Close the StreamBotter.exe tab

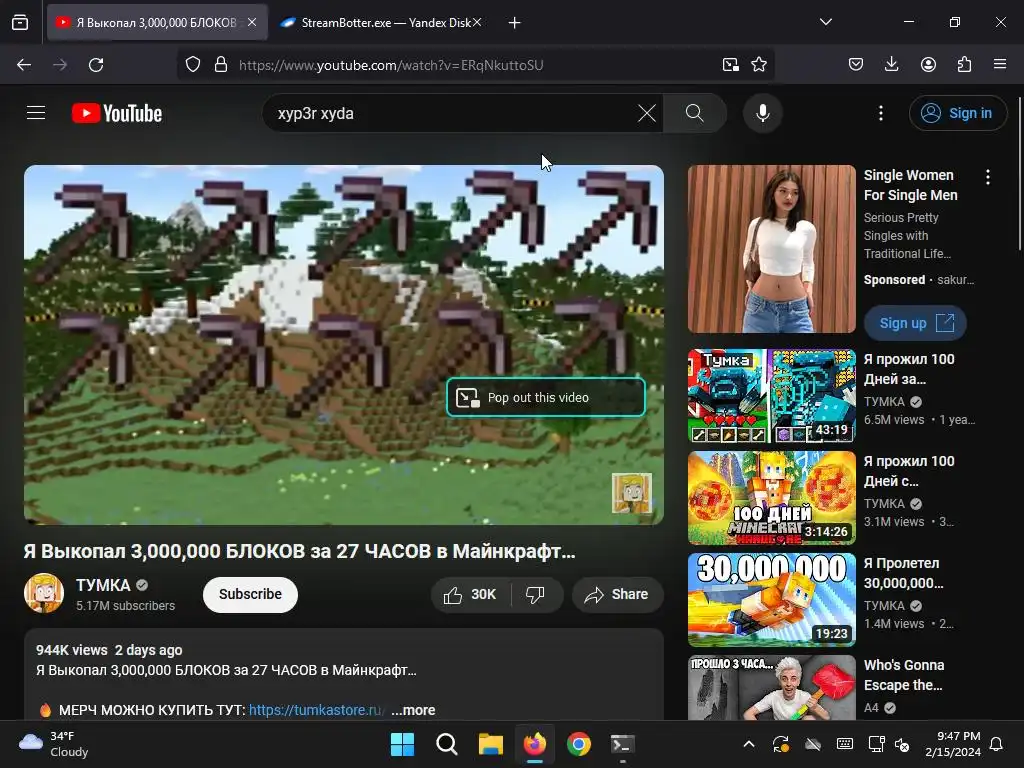[x=477, y=22]
